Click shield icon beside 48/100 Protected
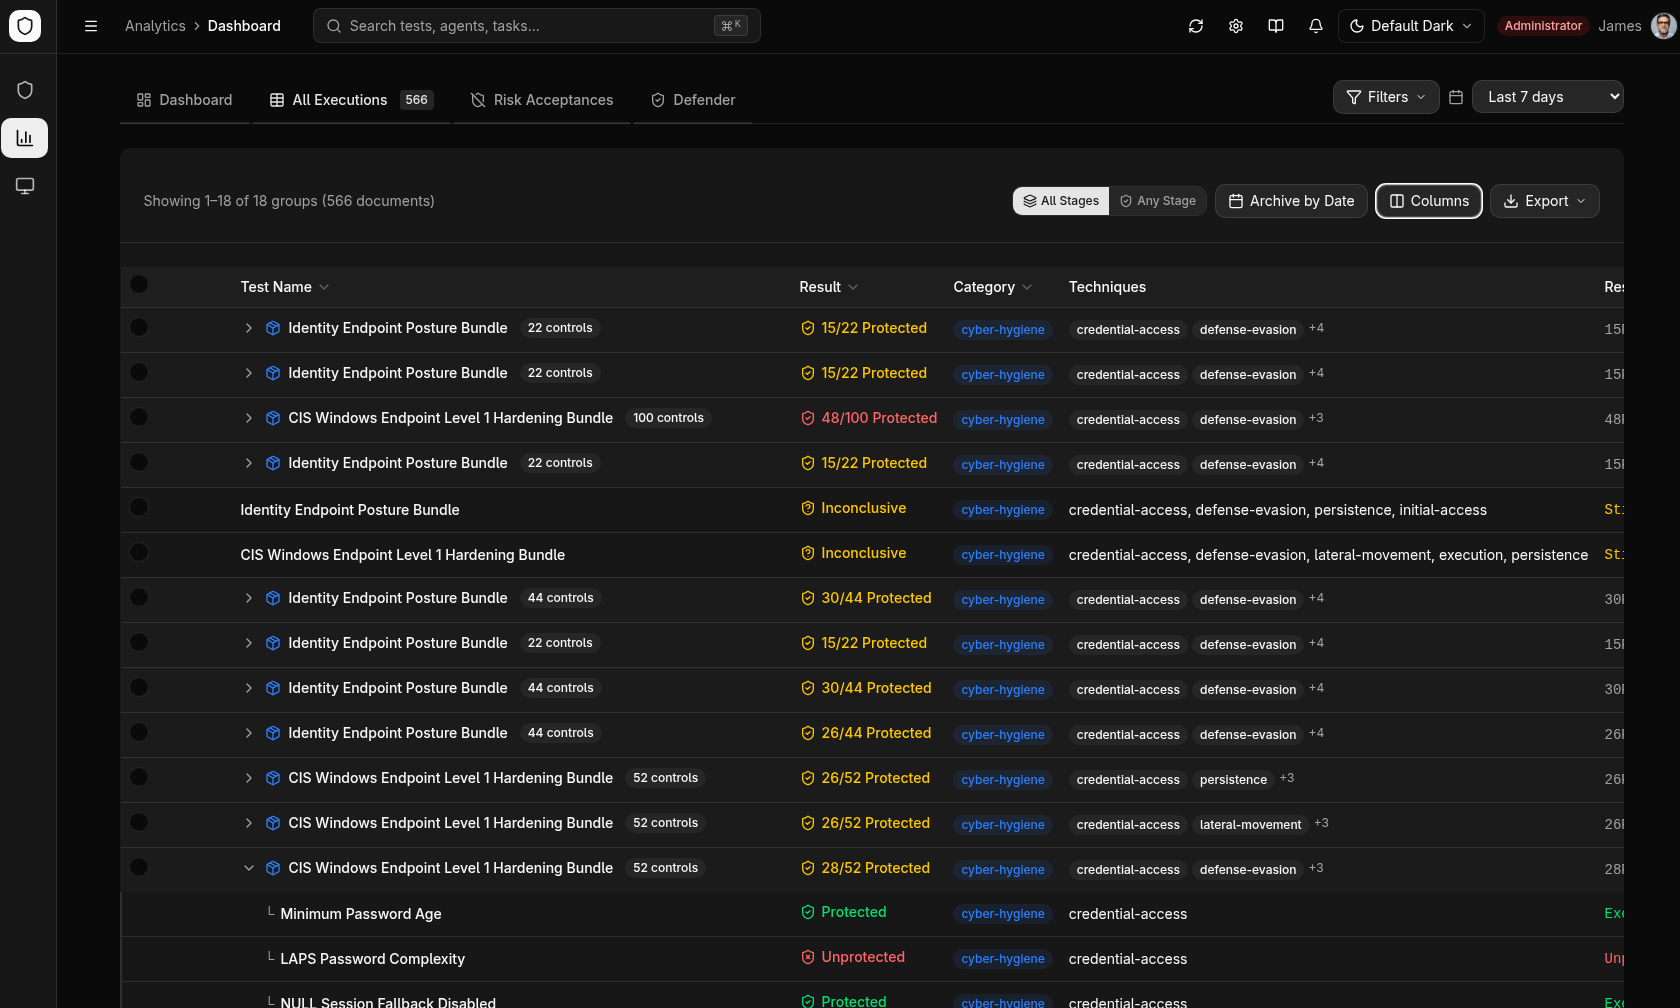The width and height of the screenshot is (1680, 1008). (808, 418)
